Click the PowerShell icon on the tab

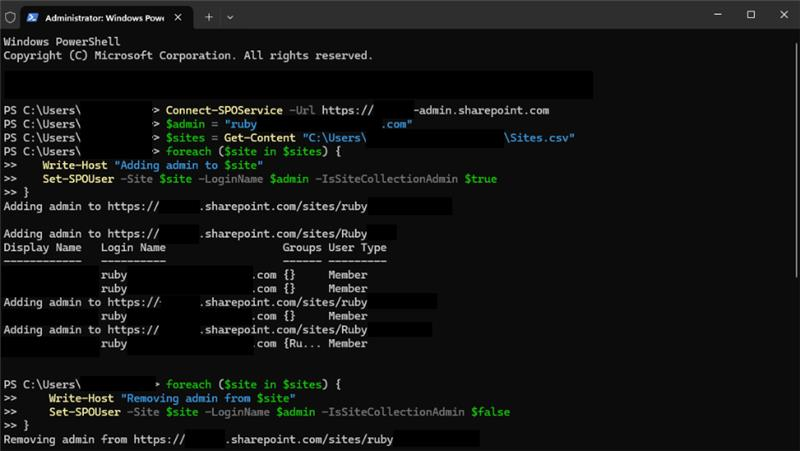click(x=33, y=17)
